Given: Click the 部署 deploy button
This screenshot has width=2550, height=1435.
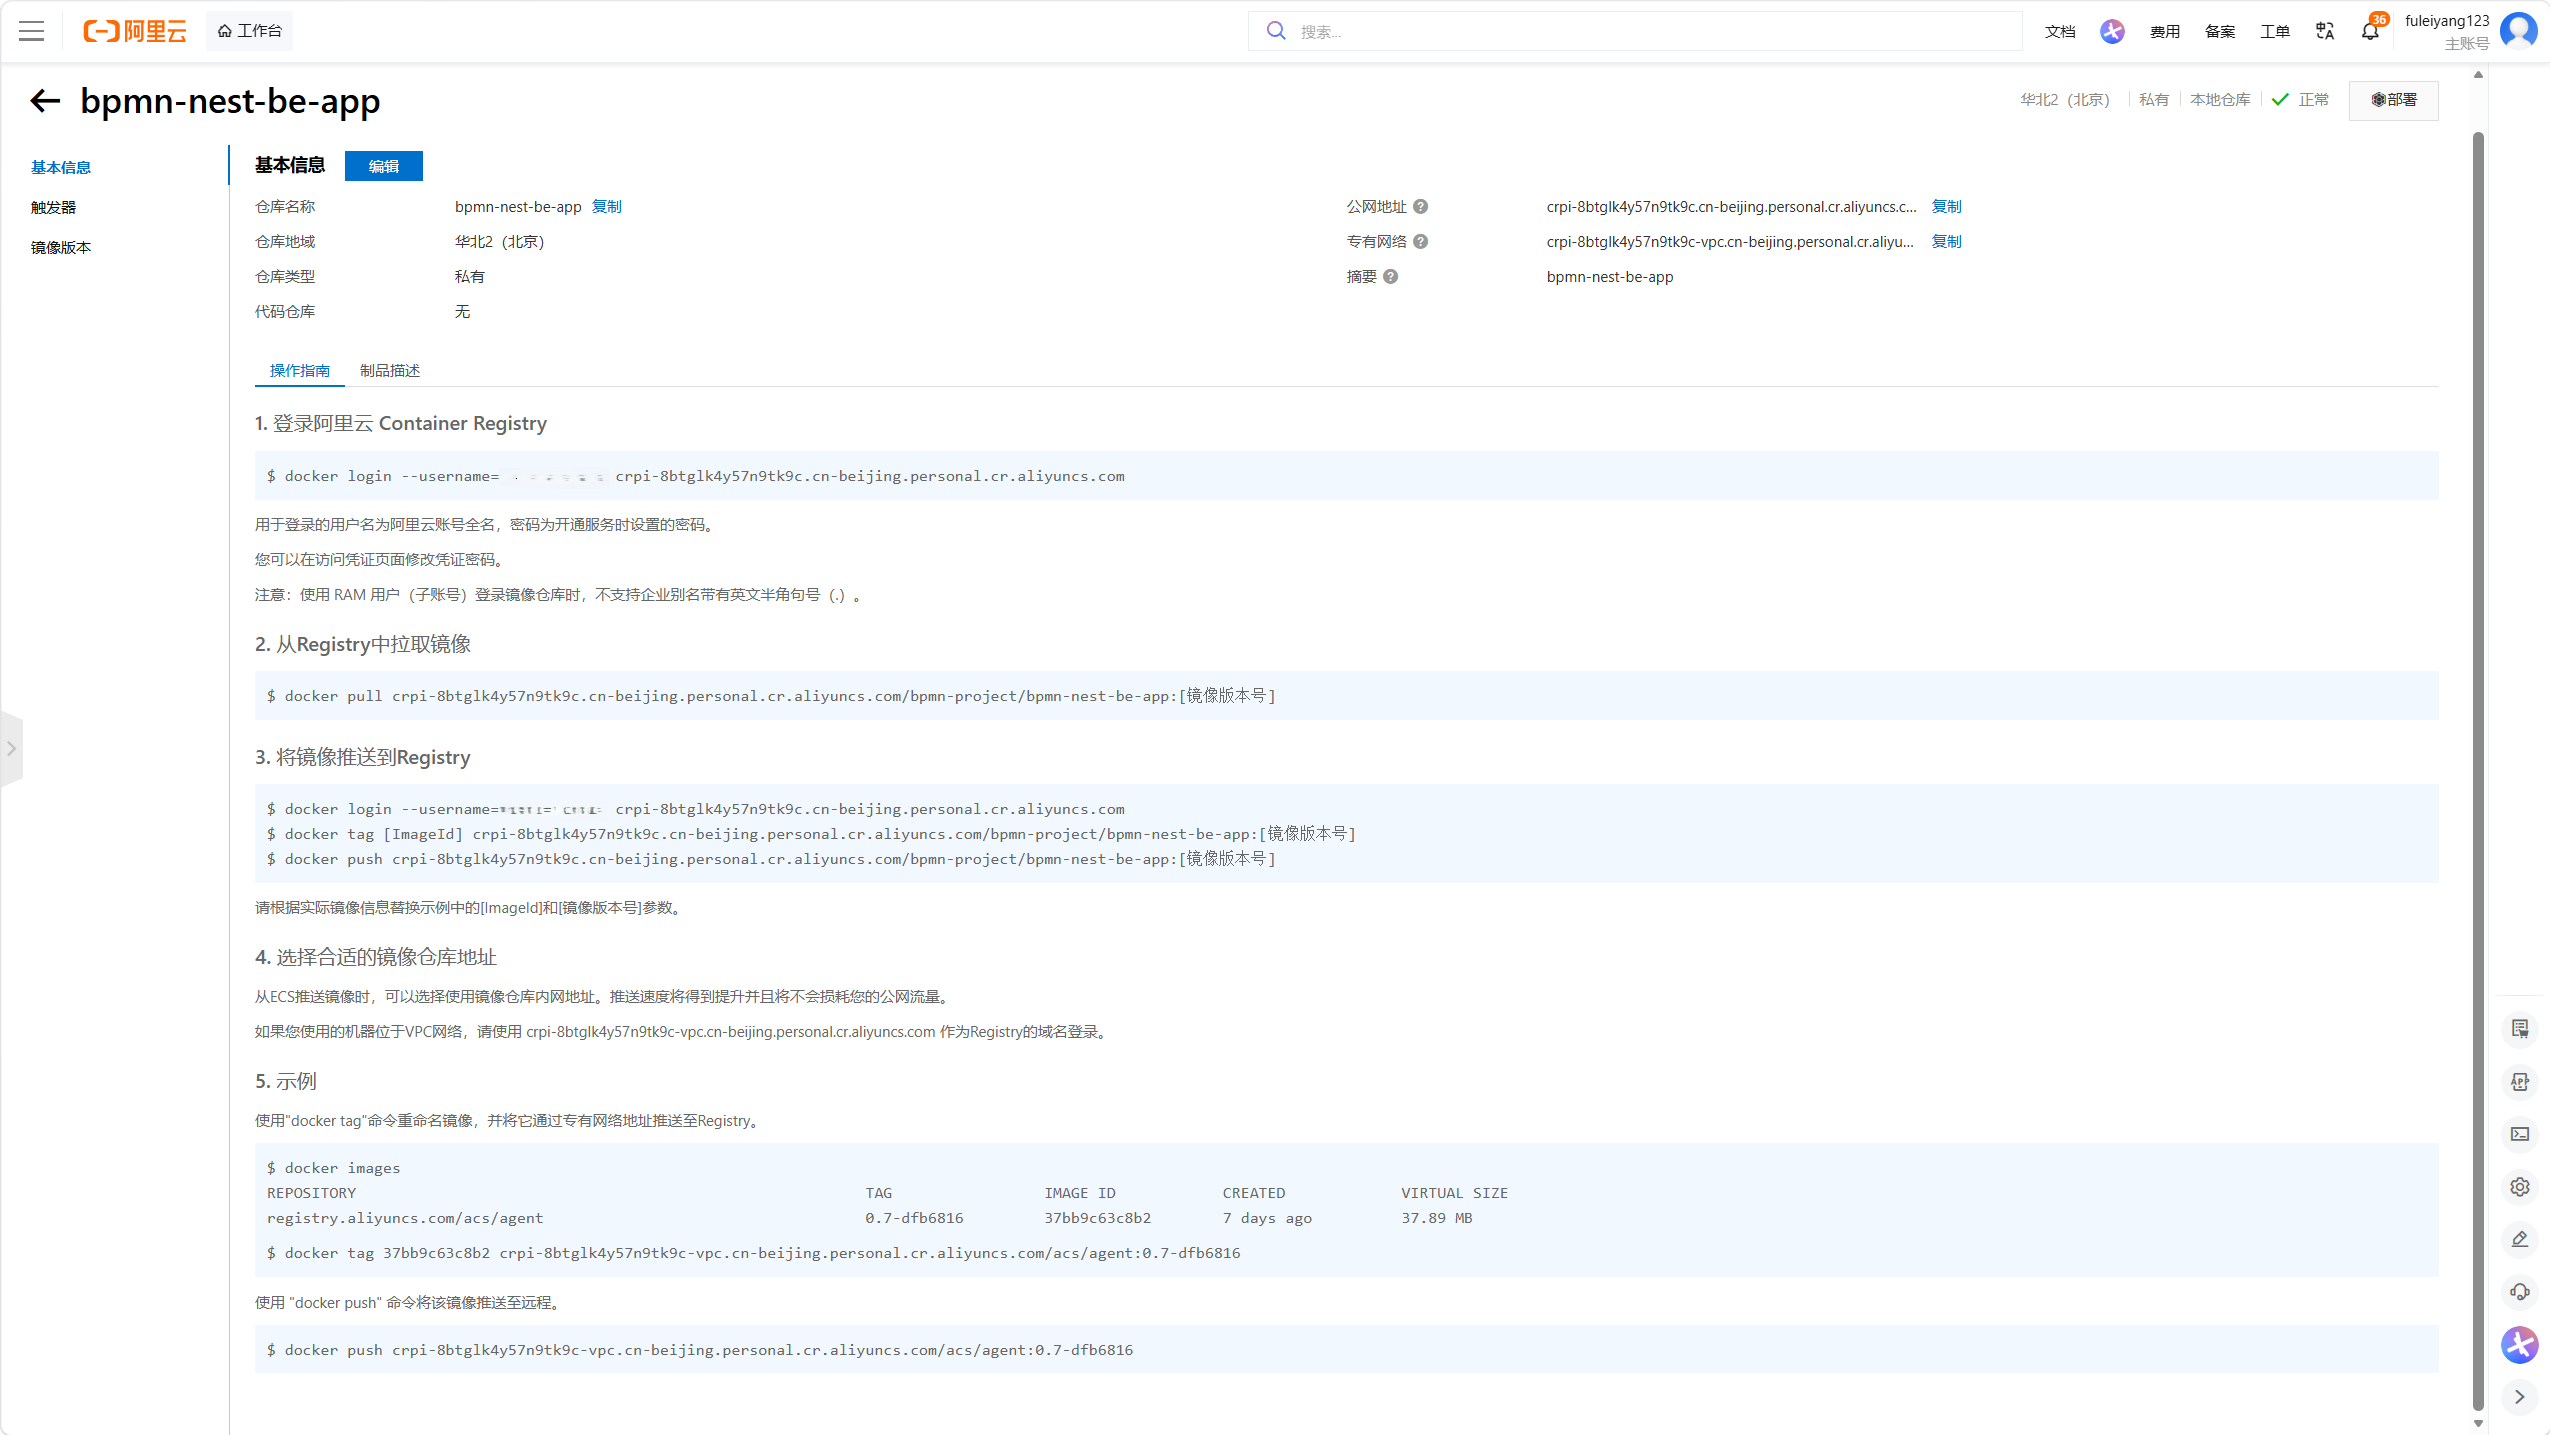Looking at the screenshot, I should [x=2394, y=100].
